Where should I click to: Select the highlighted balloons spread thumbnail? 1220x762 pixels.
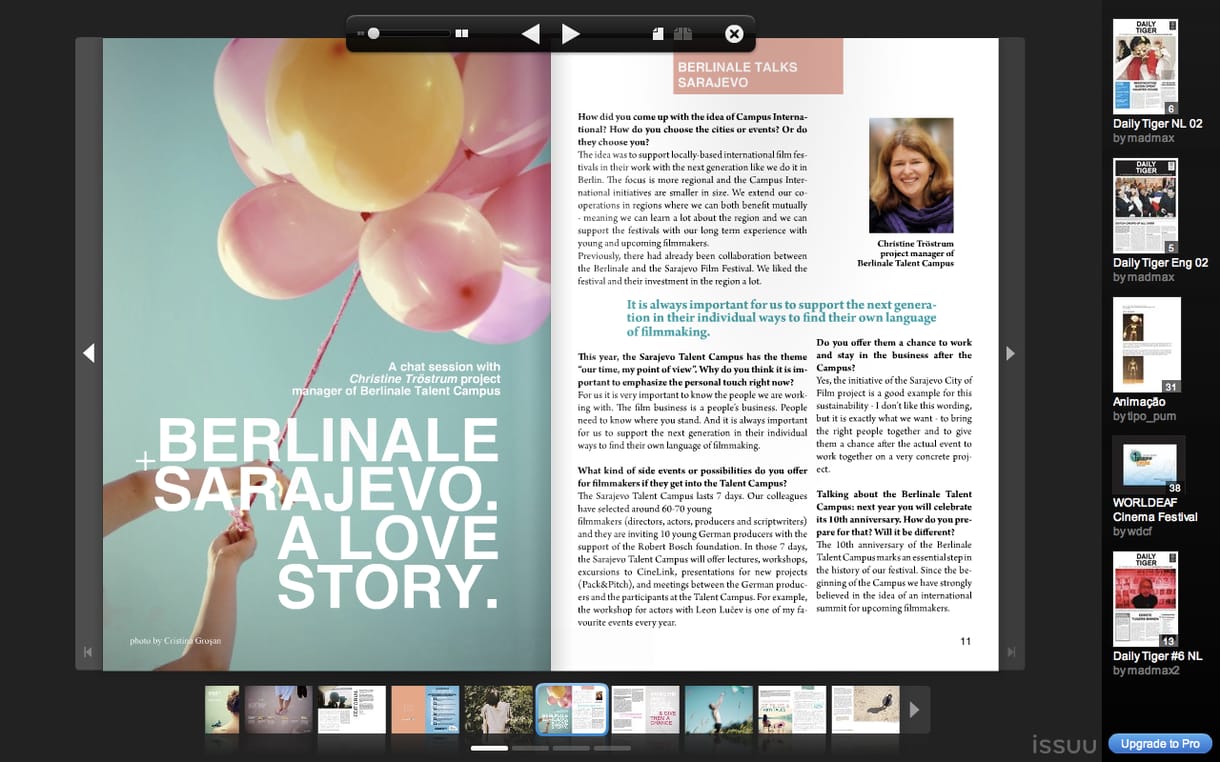pyautogui.click(x=572, y=710)
